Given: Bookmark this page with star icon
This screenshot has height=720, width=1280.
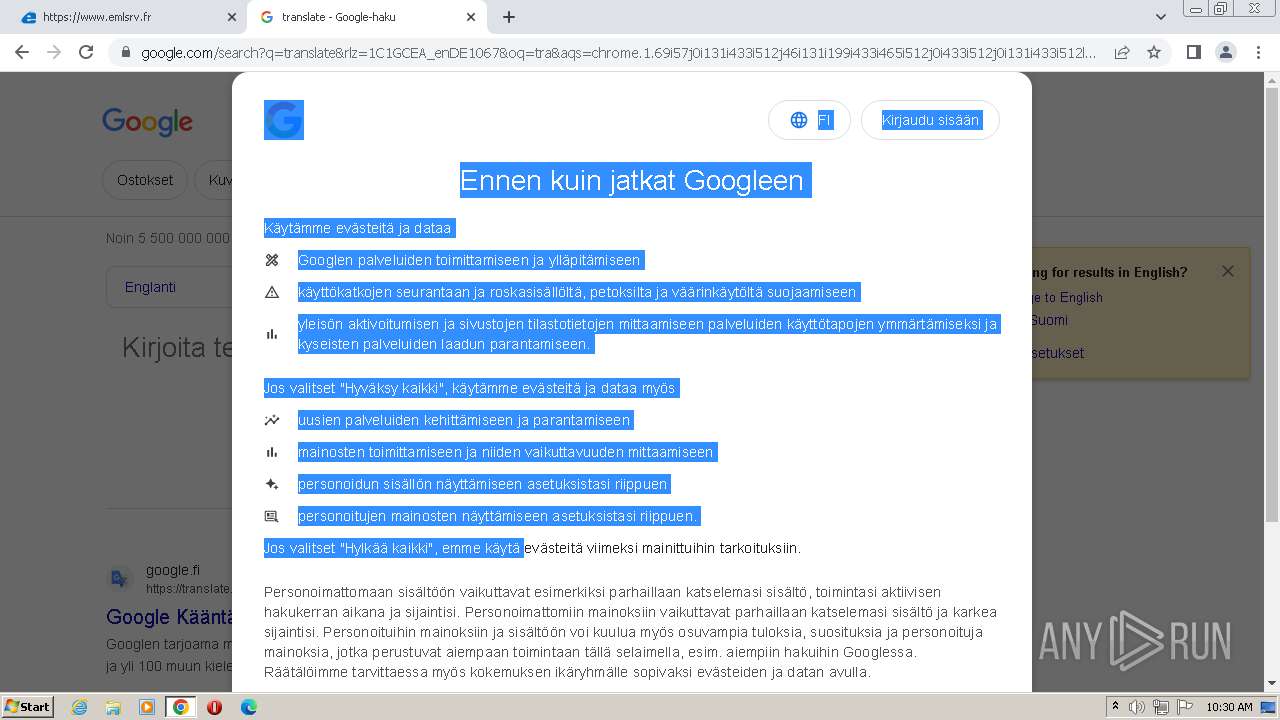Looking at the screenshot, I should [x=1154, y=52].
